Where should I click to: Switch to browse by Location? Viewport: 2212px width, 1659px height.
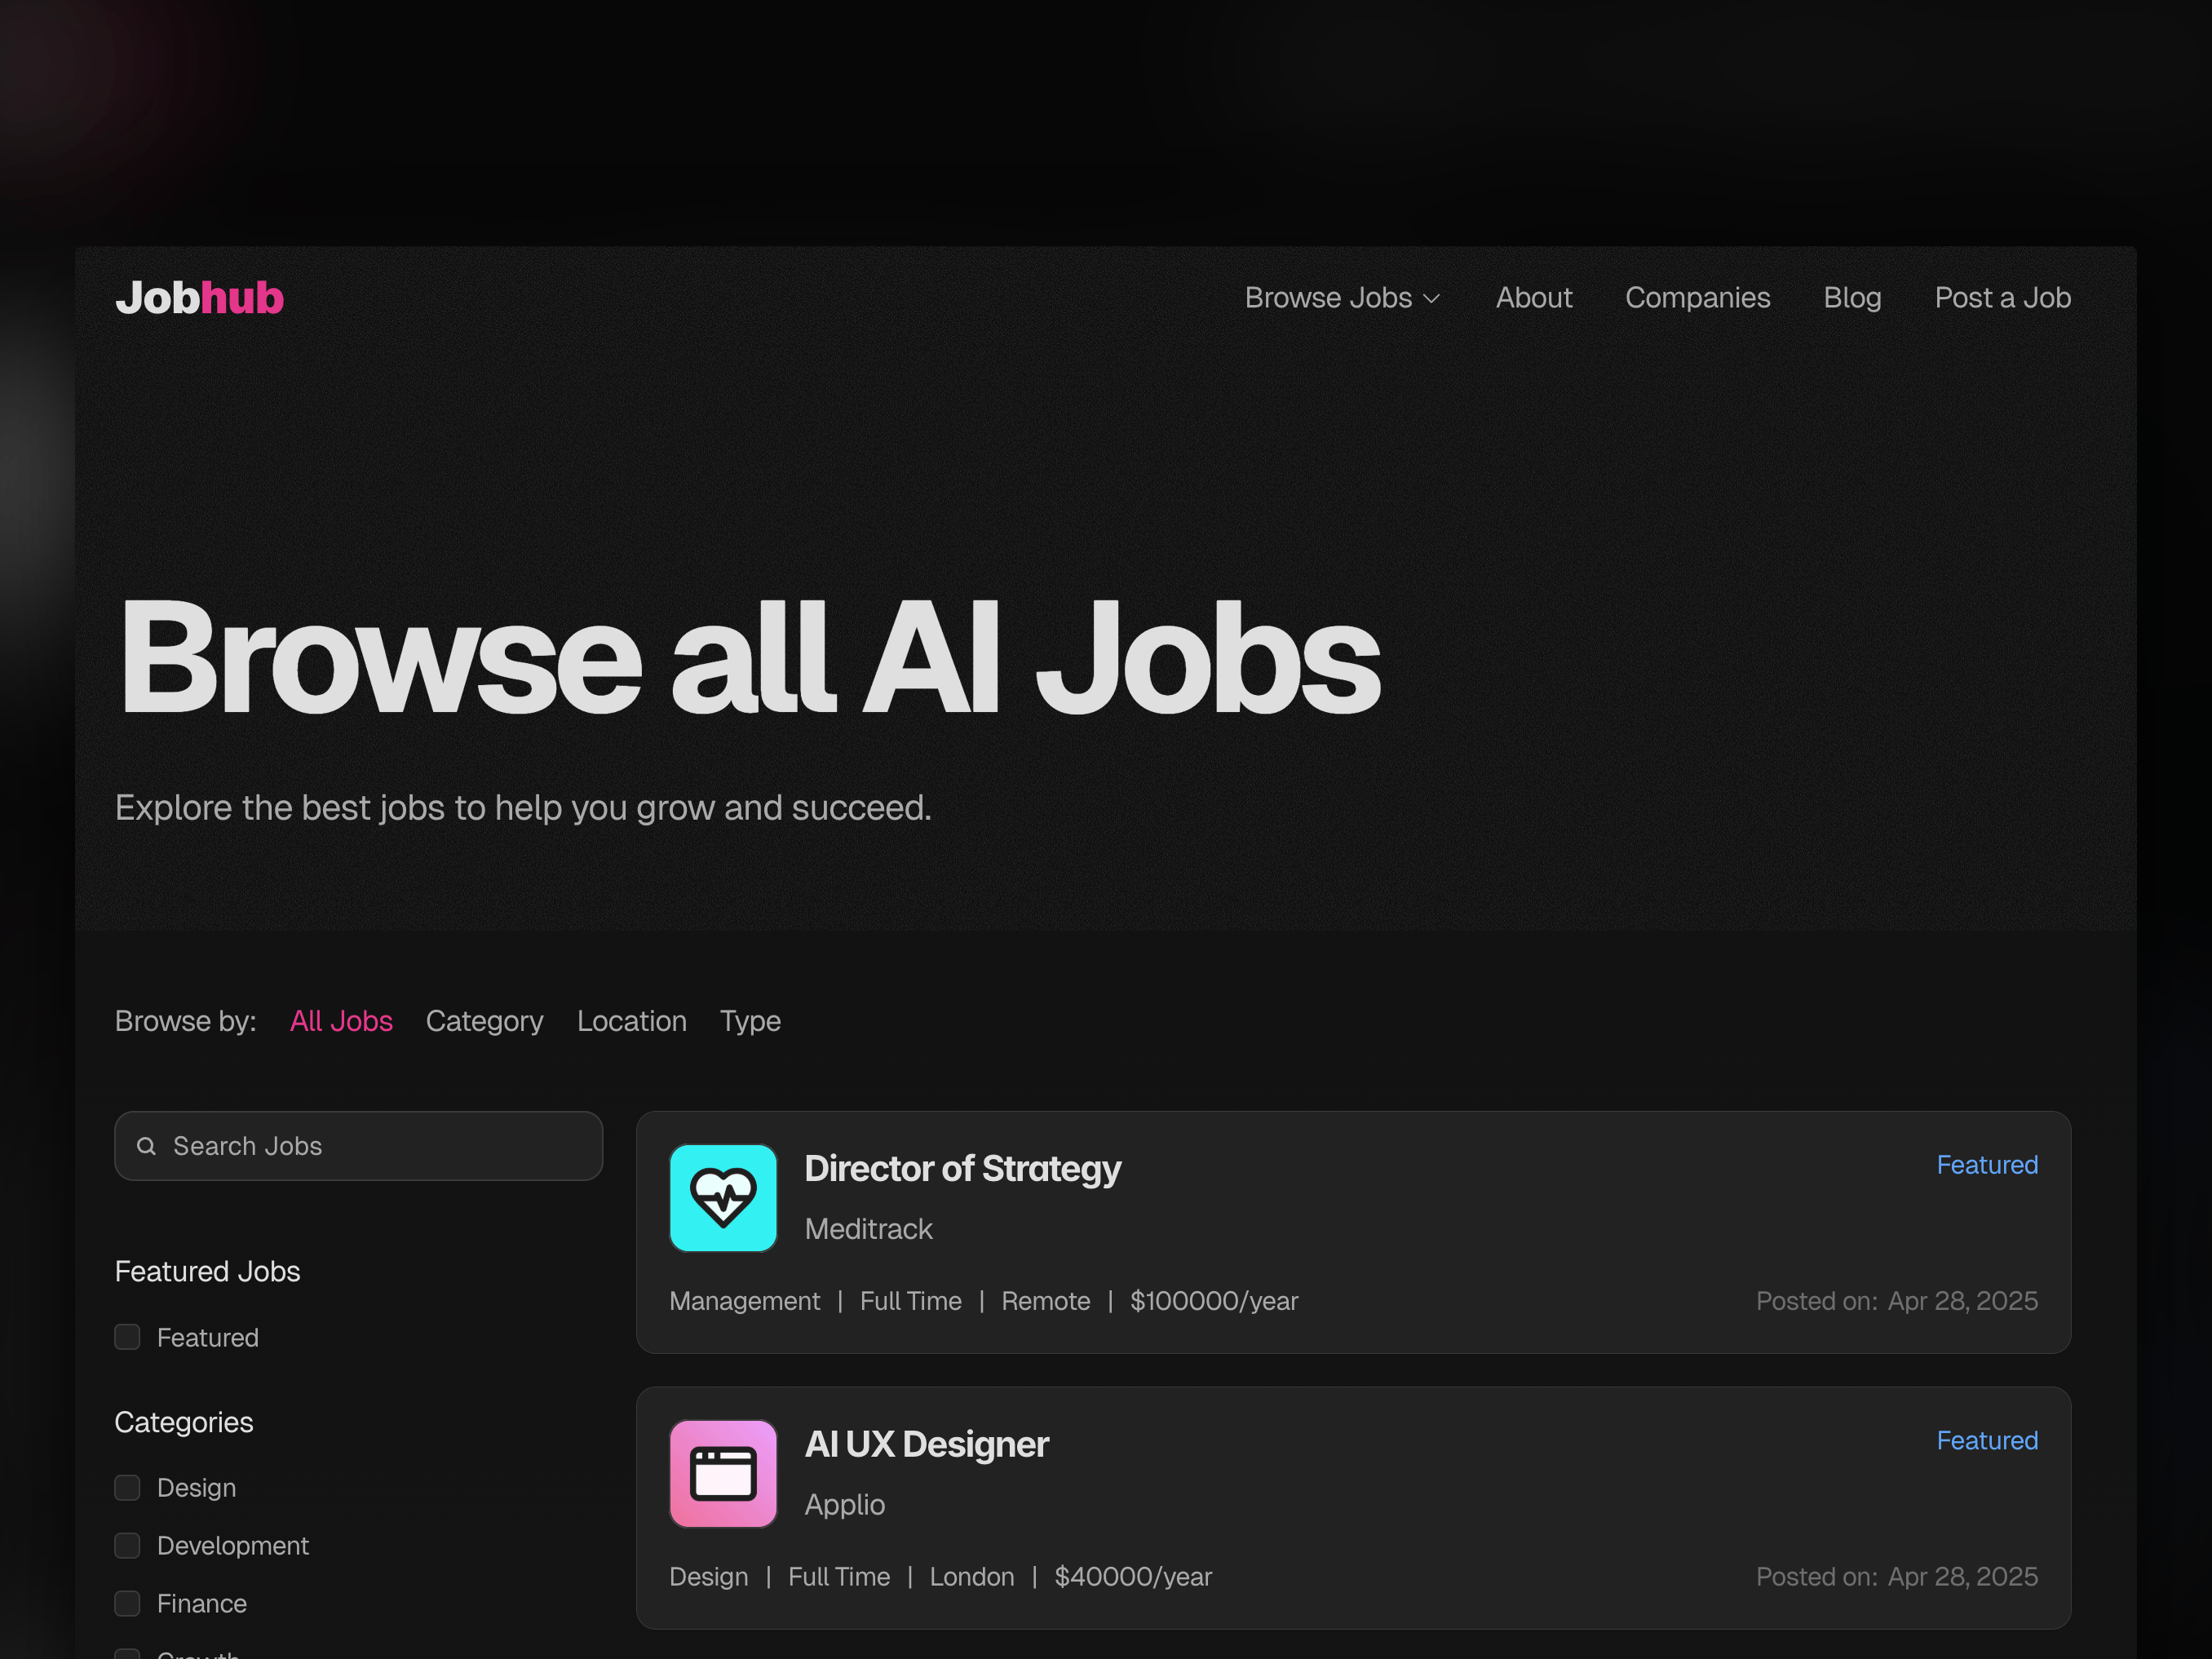click(x=632, y=1021)
